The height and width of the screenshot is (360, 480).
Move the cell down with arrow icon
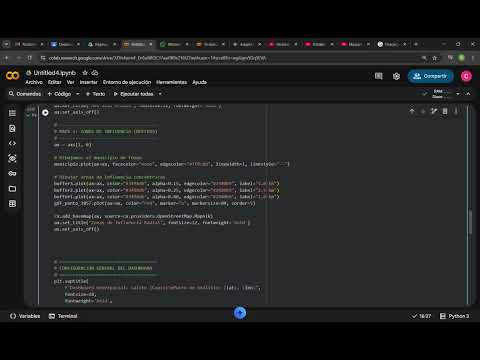(423, 111)
